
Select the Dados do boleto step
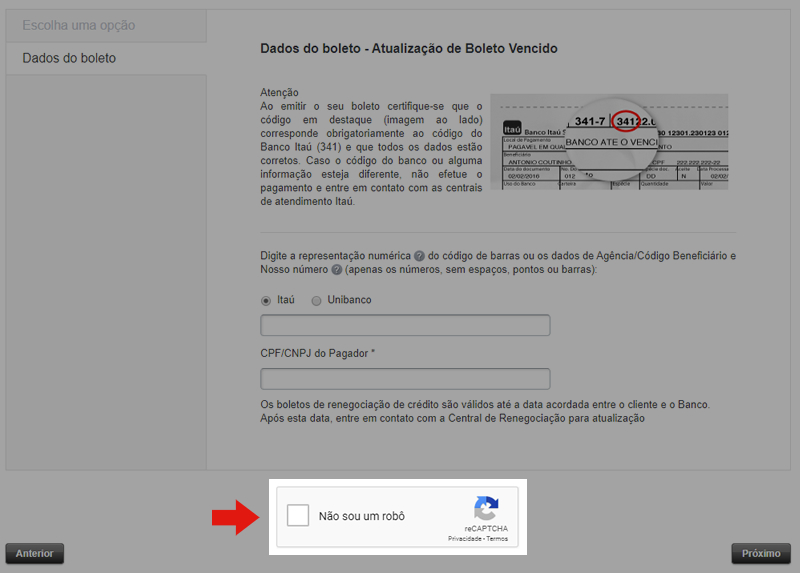click(x=106, y=58)
